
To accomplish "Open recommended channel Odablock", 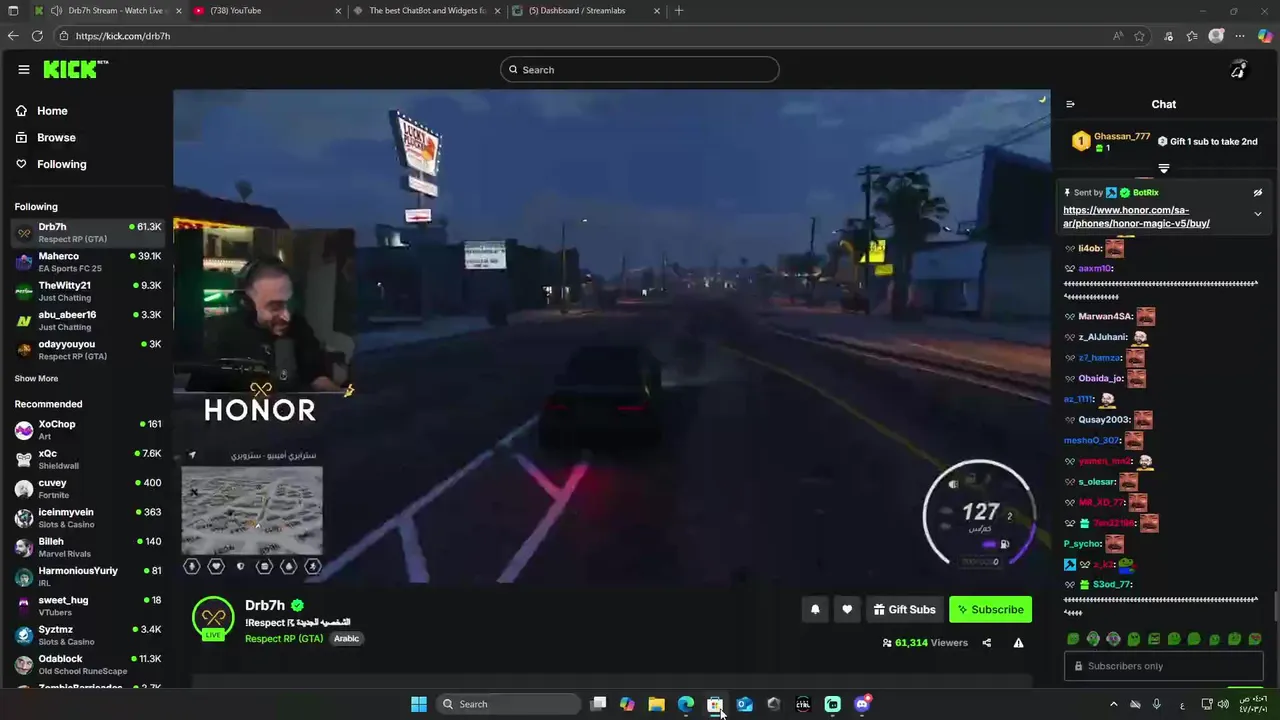I will point(88,664).
